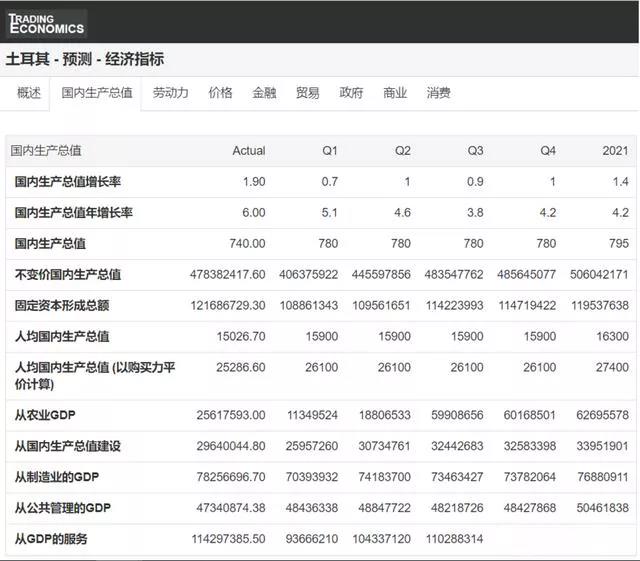
Task: Switch to the 政府 tab
Action: pyautogui.click(x=351, y=93)
